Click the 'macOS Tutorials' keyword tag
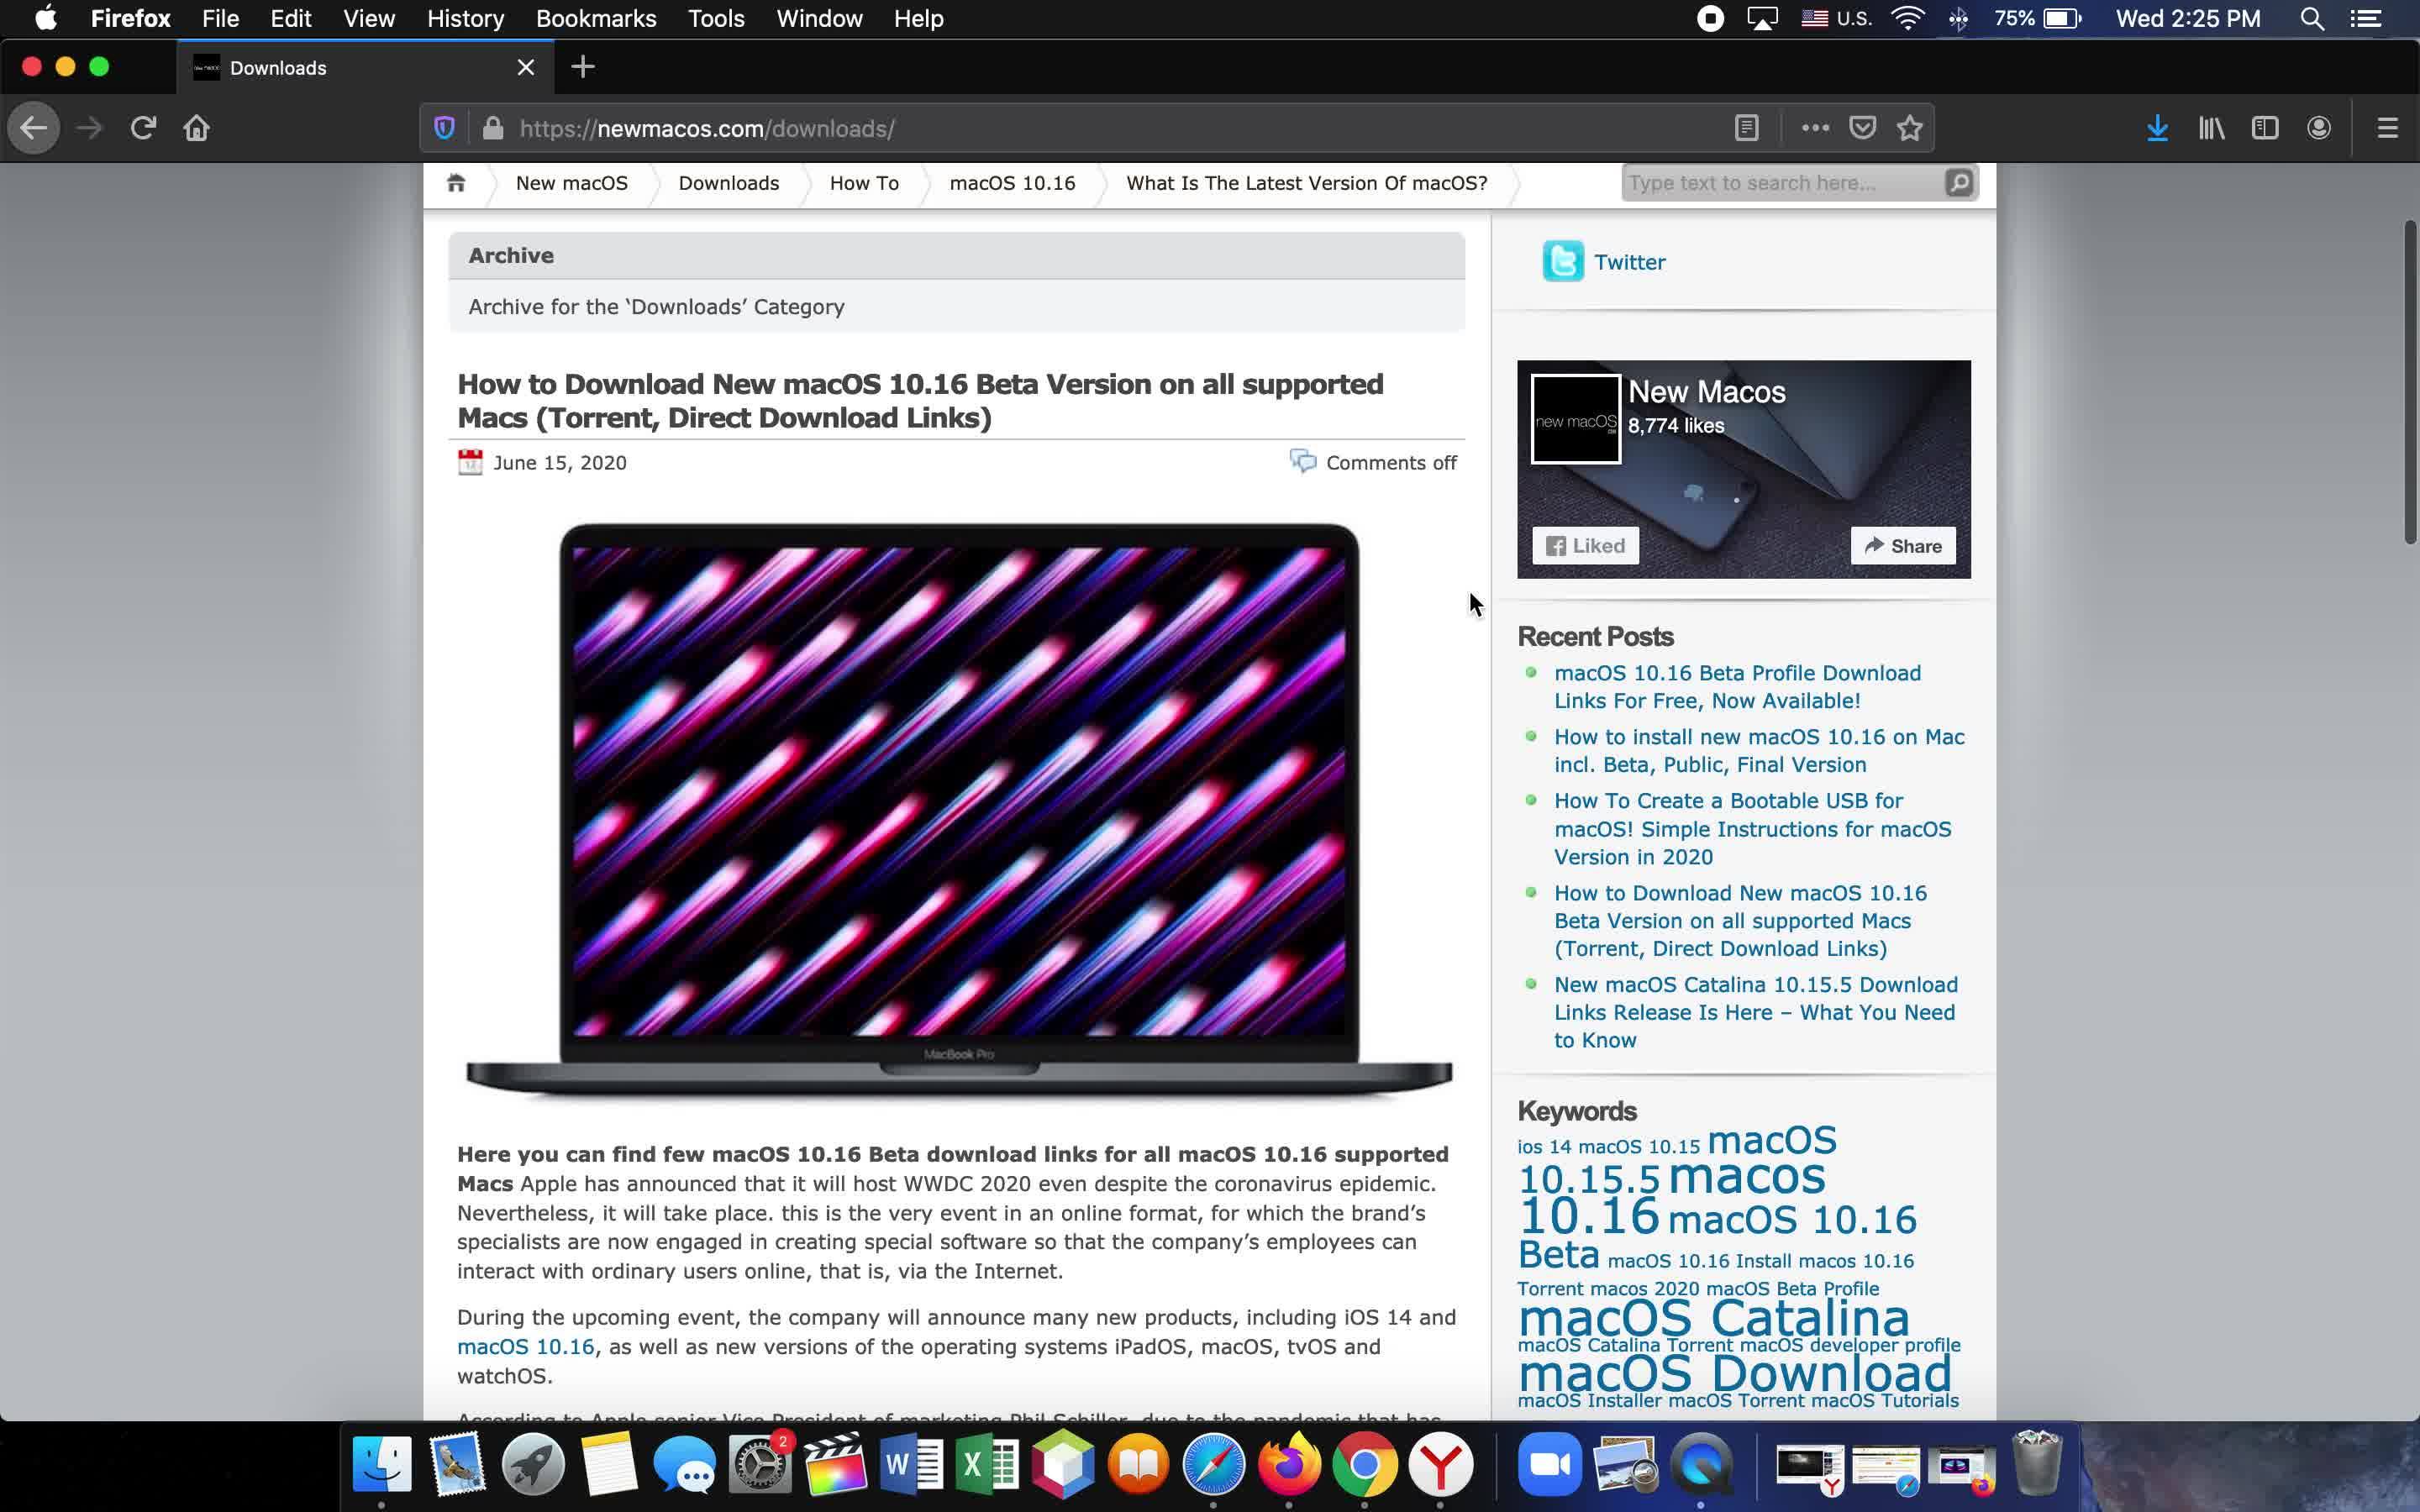The image size is (2420, 1512). coord(1884,1401)
